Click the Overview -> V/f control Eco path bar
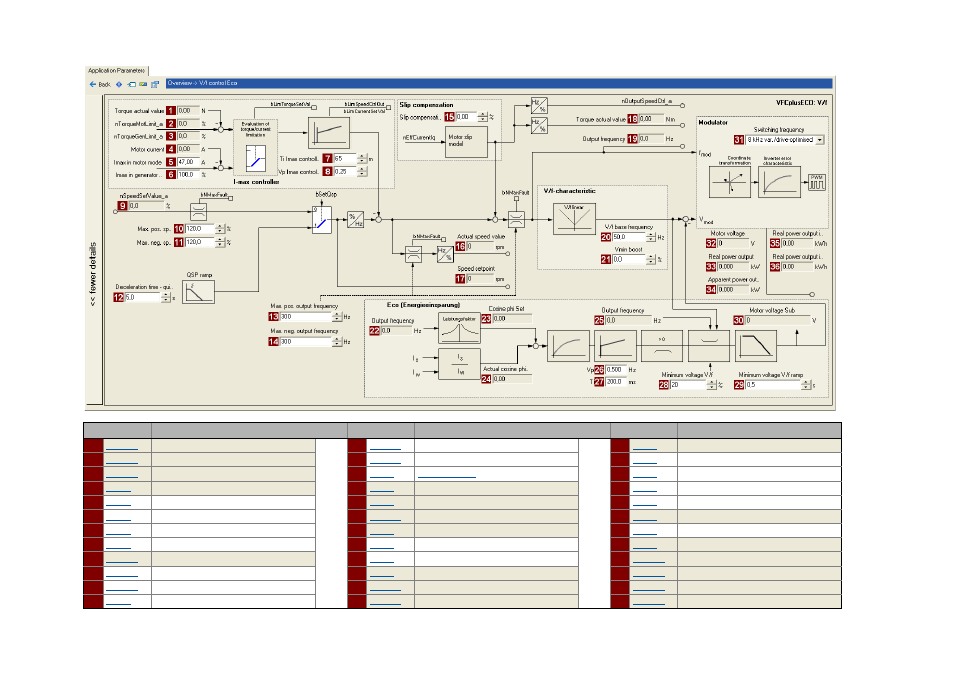The width and height of the screenshot is (954, 674). 499,83
